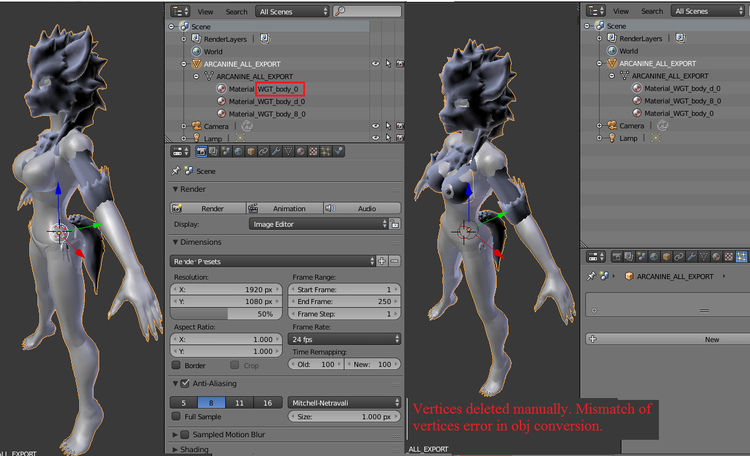750x456 pixels.
Task: Open mesh Data tab in left properties panel
Action: (x=288, y=151)
